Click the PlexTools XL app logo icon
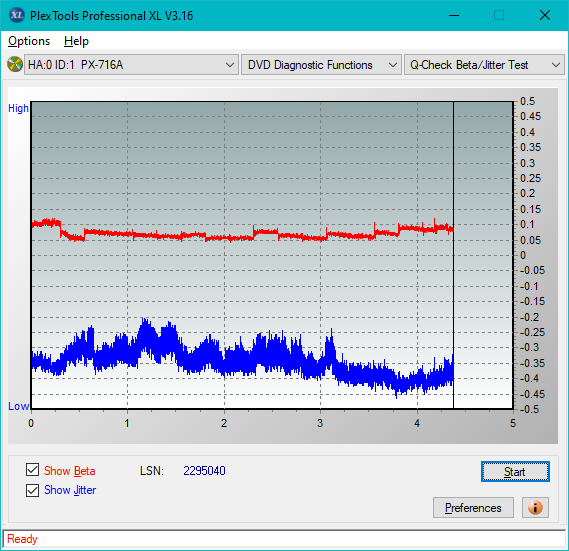This screenshot has width=569, height=551. [x=16, y=15]
